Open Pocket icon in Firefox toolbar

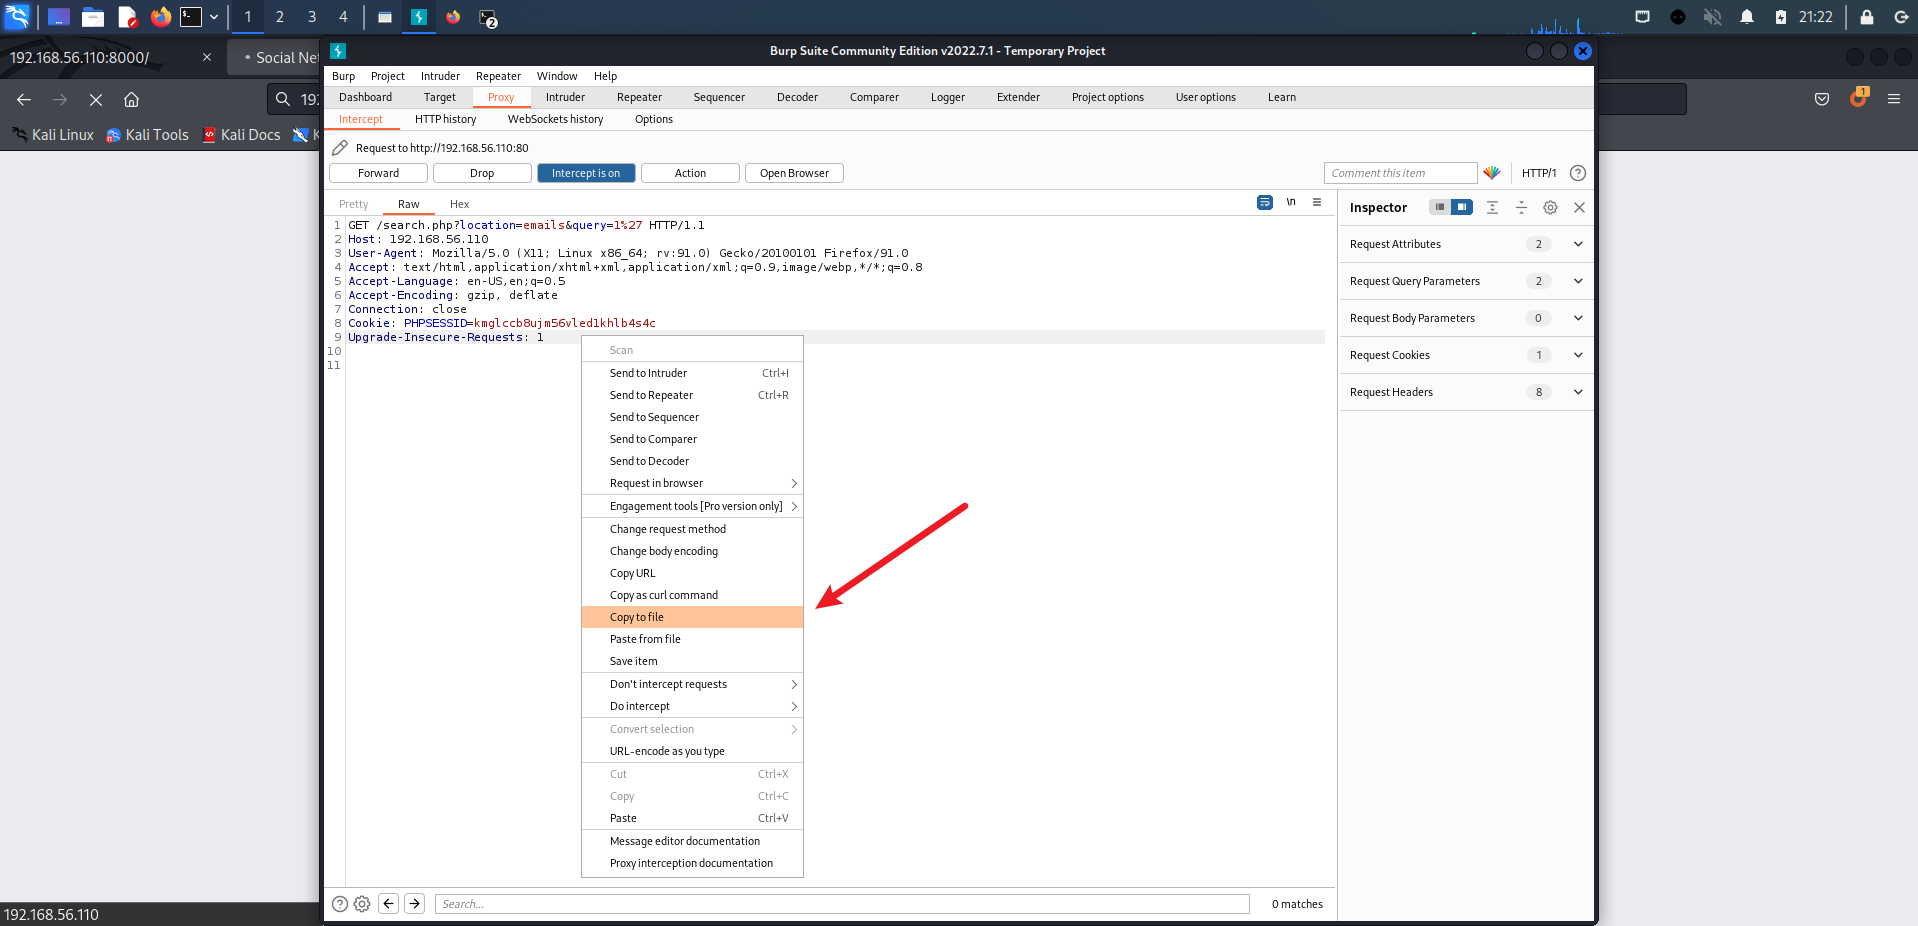tap(1822, 98)
